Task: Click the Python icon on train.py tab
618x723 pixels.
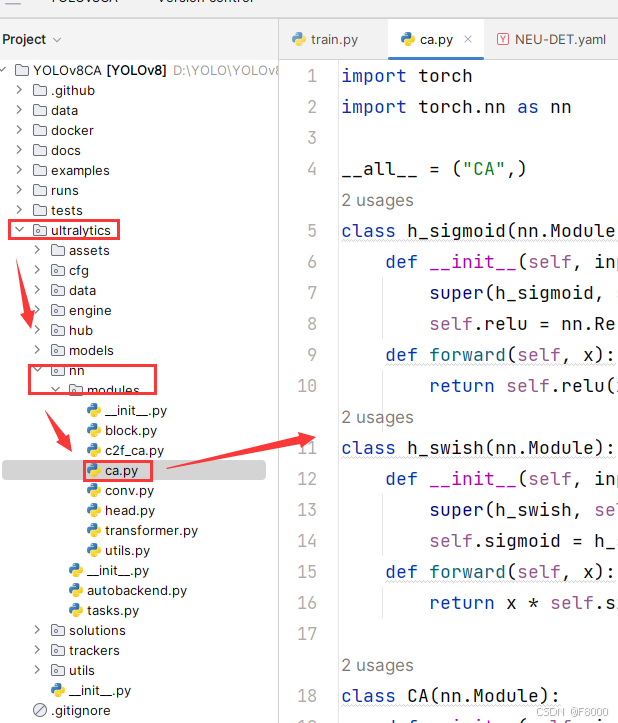Action: pos(299,39)
